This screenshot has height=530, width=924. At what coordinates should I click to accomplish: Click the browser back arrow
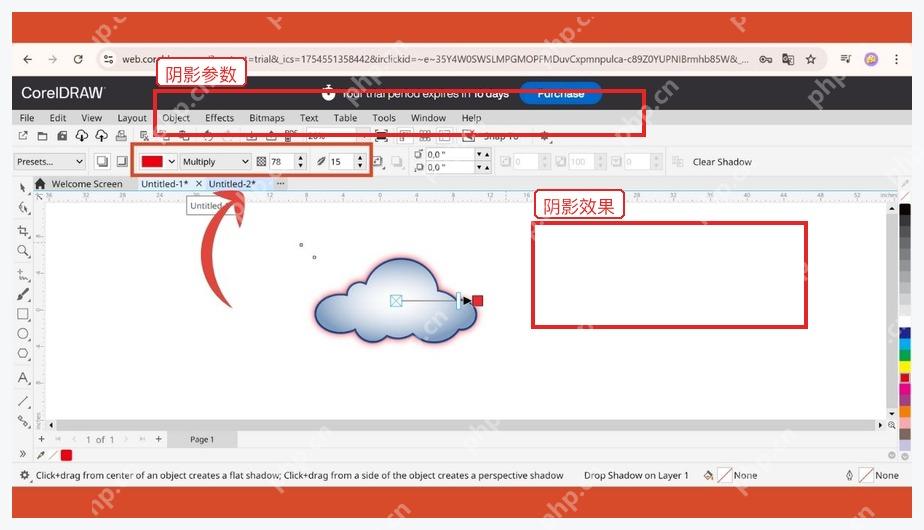tap(28, 59)
